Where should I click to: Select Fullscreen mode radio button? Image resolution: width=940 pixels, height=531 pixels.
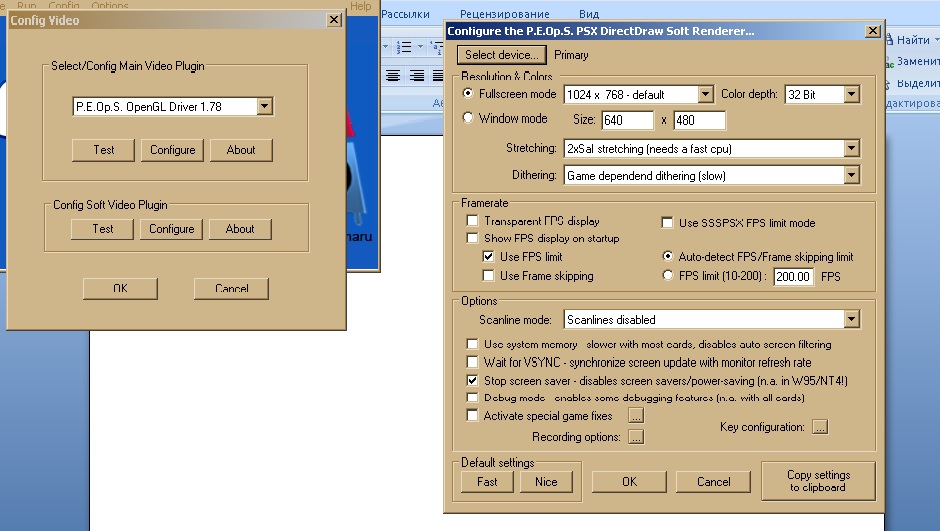point(468,93)
